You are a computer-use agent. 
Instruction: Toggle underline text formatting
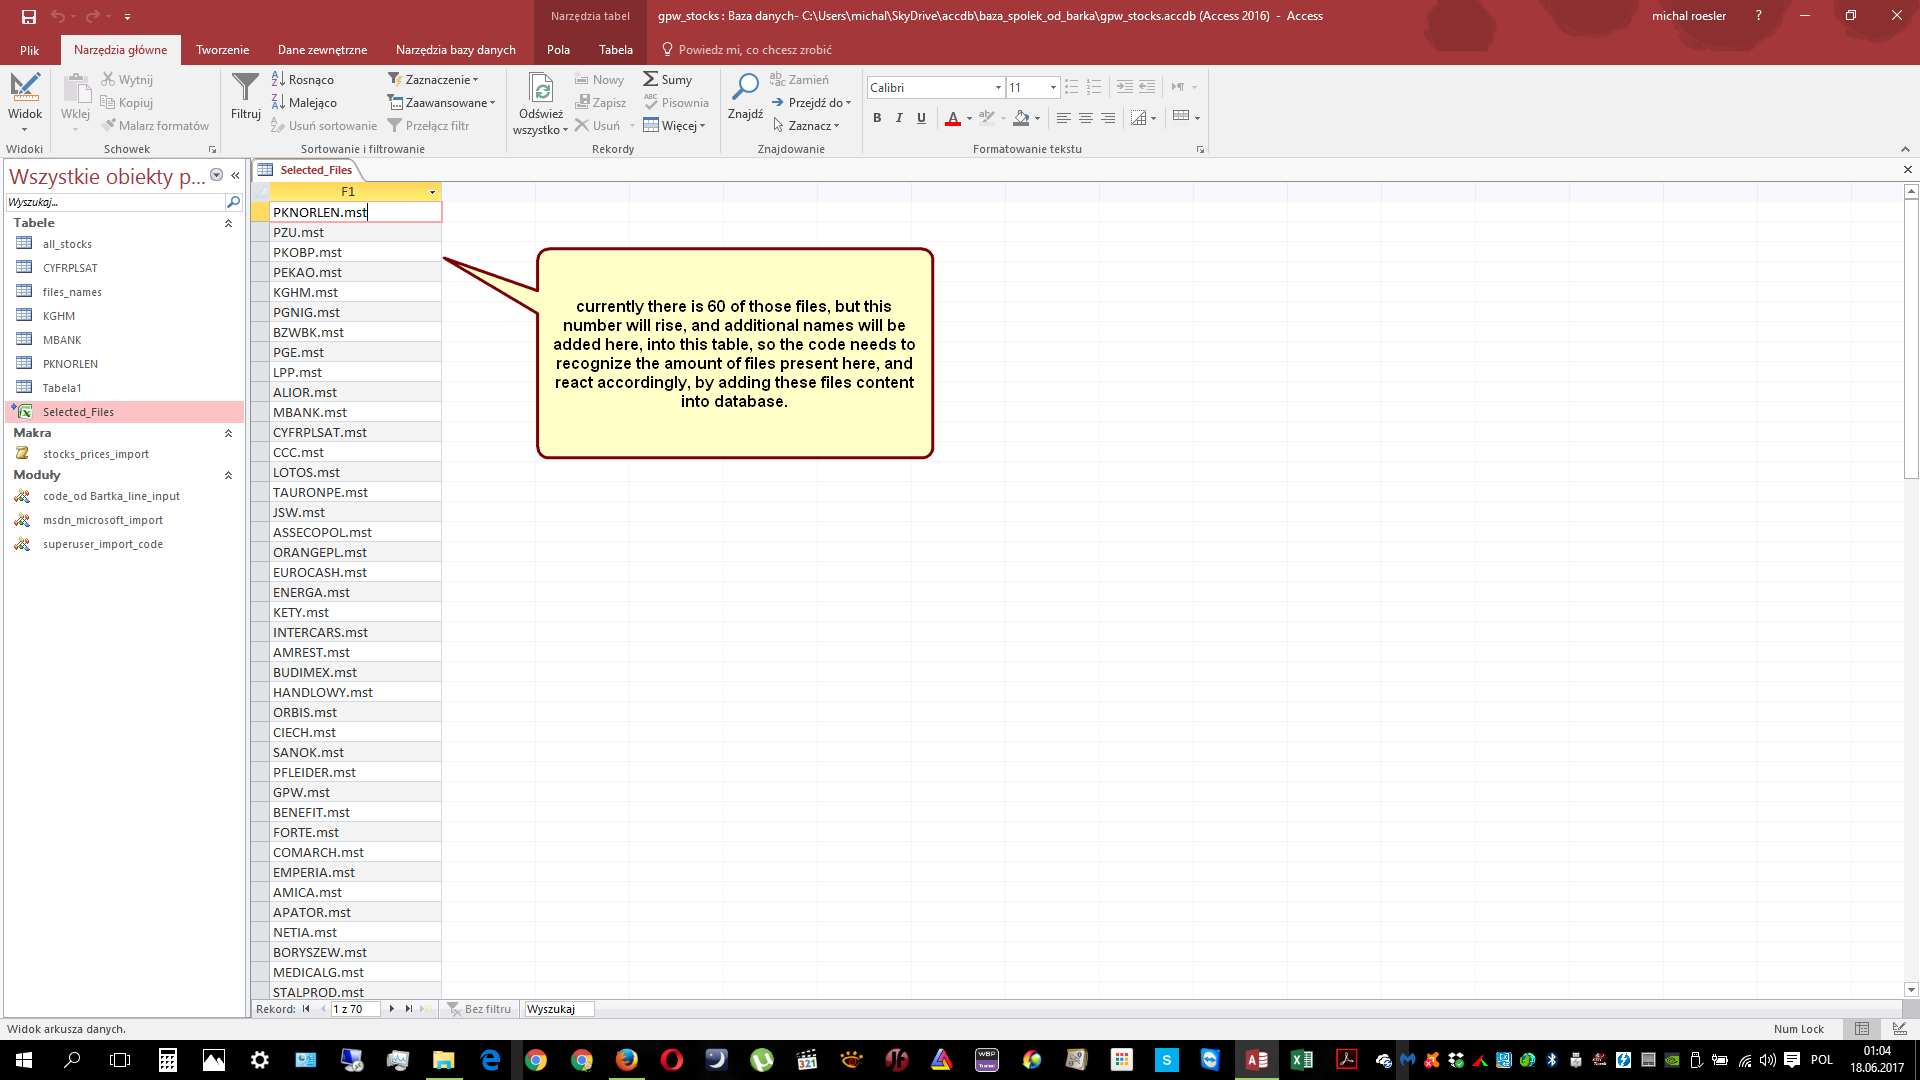point(921,118)
